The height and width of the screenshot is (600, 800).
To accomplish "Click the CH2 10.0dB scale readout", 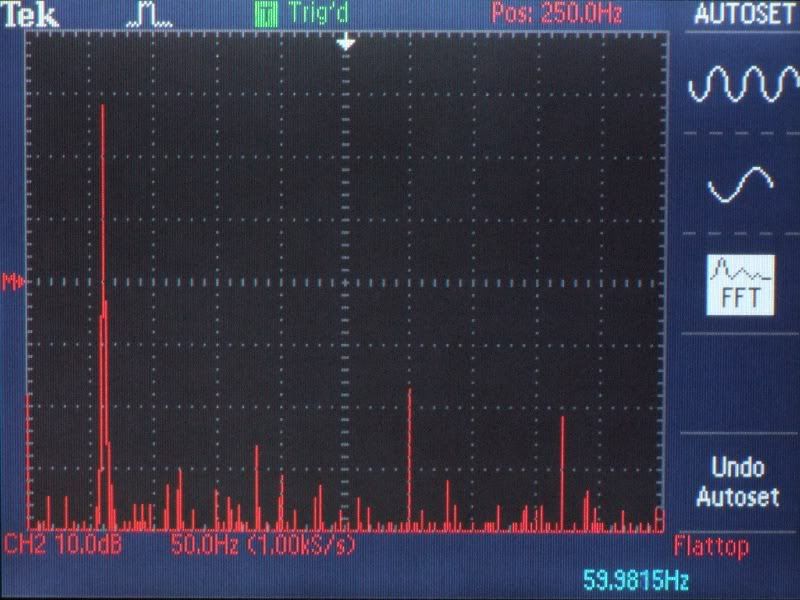I will point(63,545).
